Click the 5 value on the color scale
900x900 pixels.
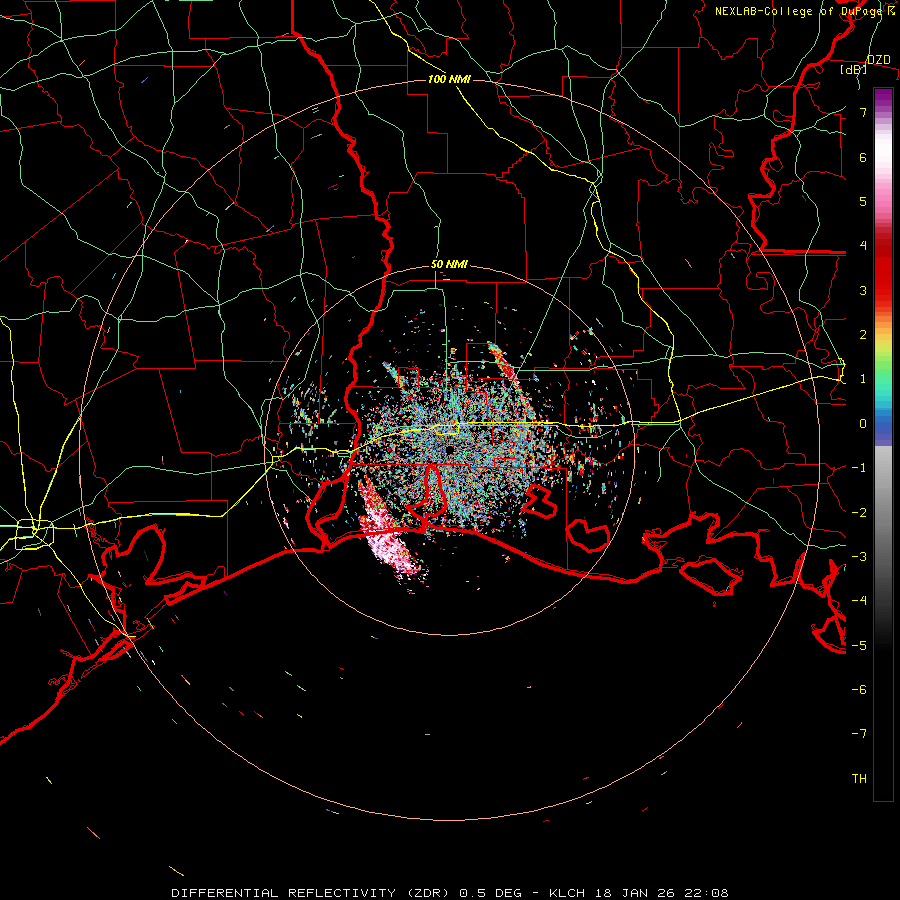click(863, 201)
